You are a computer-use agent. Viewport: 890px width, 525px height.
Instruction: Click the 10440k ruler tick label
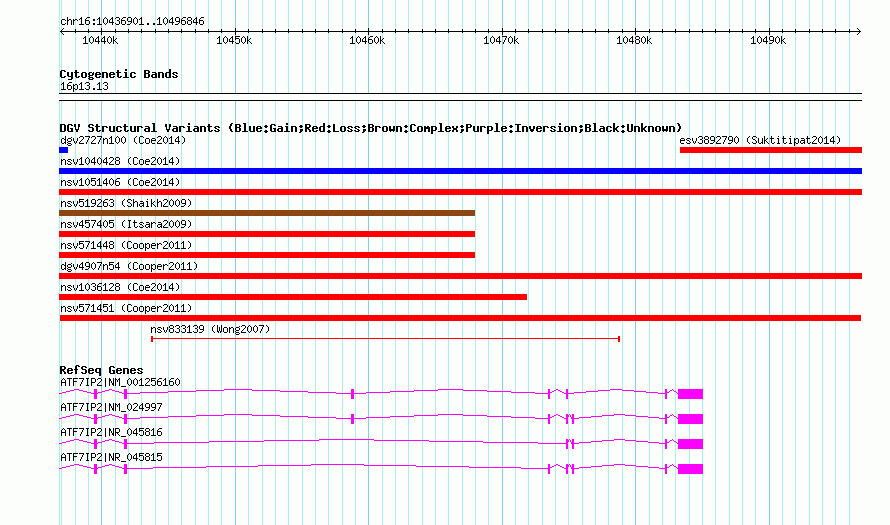point(100,40)
